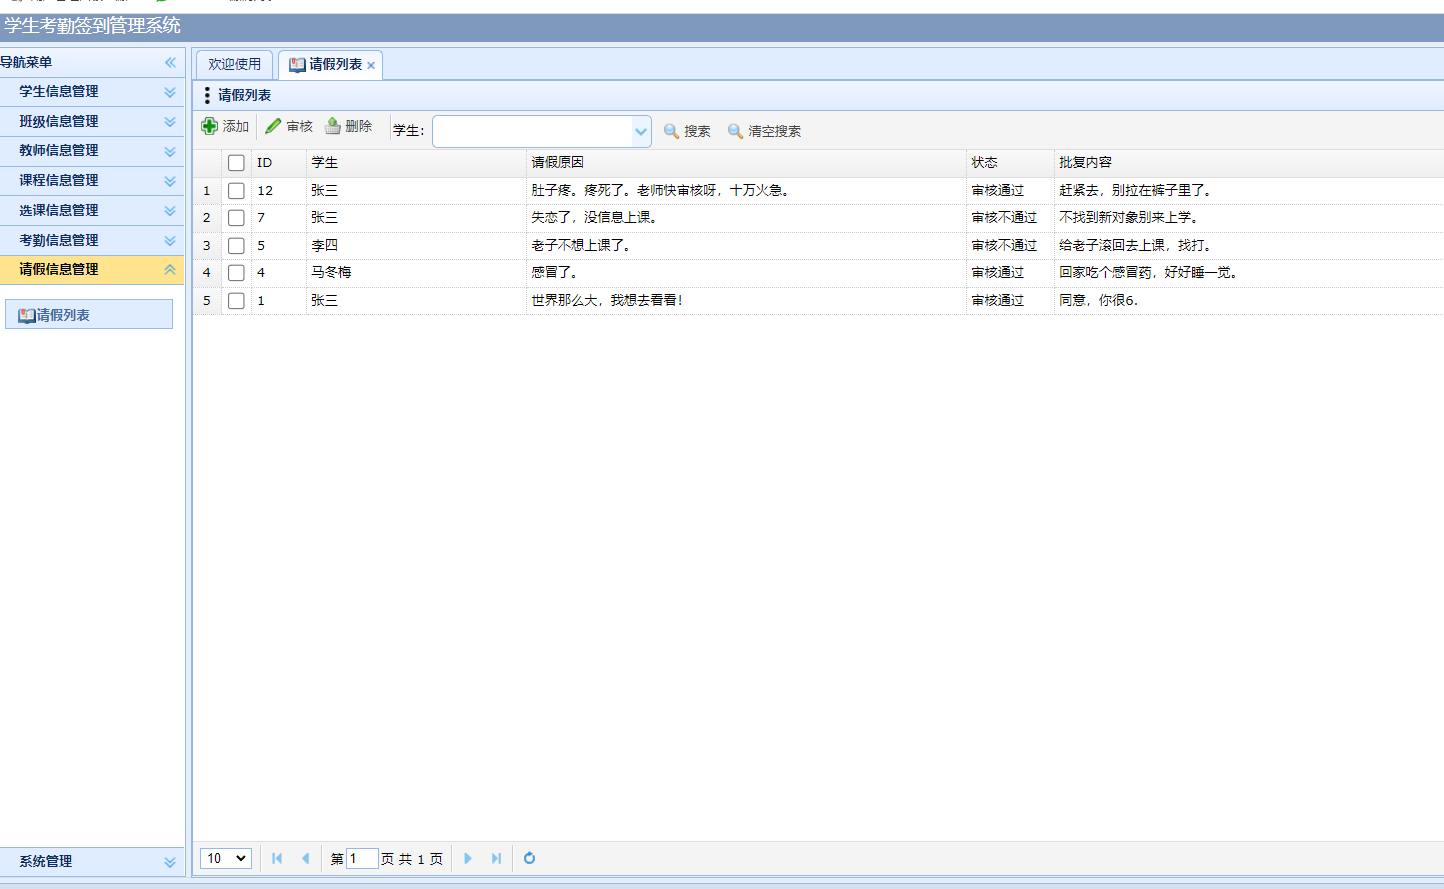Click the 审核 button label
This screenshot has height=889, width=1444.
[299, 126]
